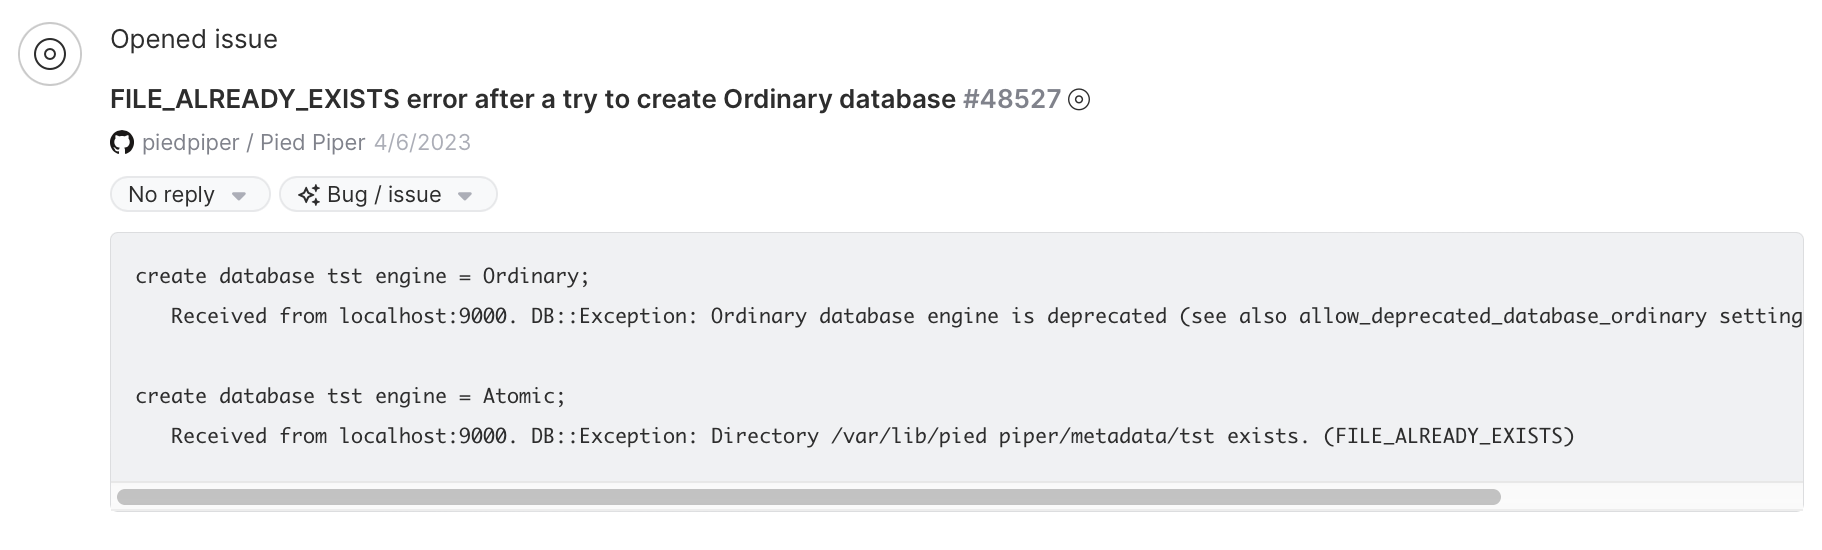Click the arrow next to No reply
The height and width of the screenshot is (550, 1822).
[239, 196]
